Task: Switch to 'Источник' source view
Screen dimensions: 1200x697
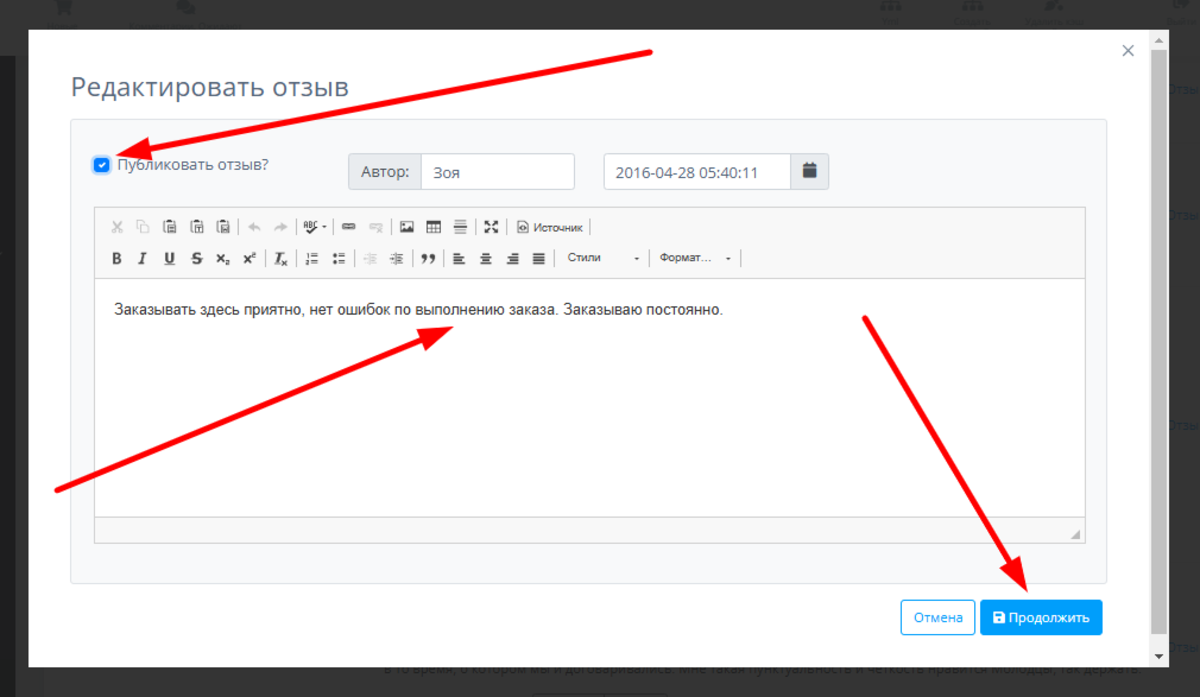Action: pyautogui.click(x=550, y=227)
